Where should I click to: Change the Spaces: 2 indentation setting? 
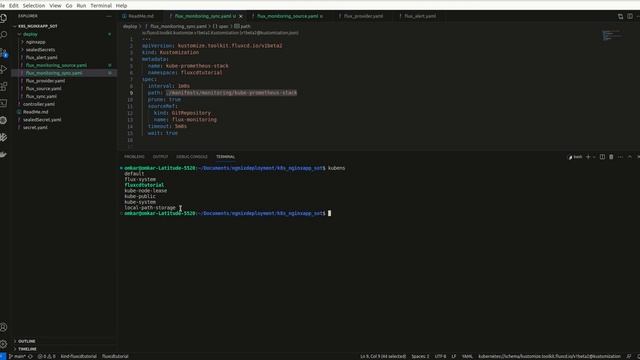point(420,356)
